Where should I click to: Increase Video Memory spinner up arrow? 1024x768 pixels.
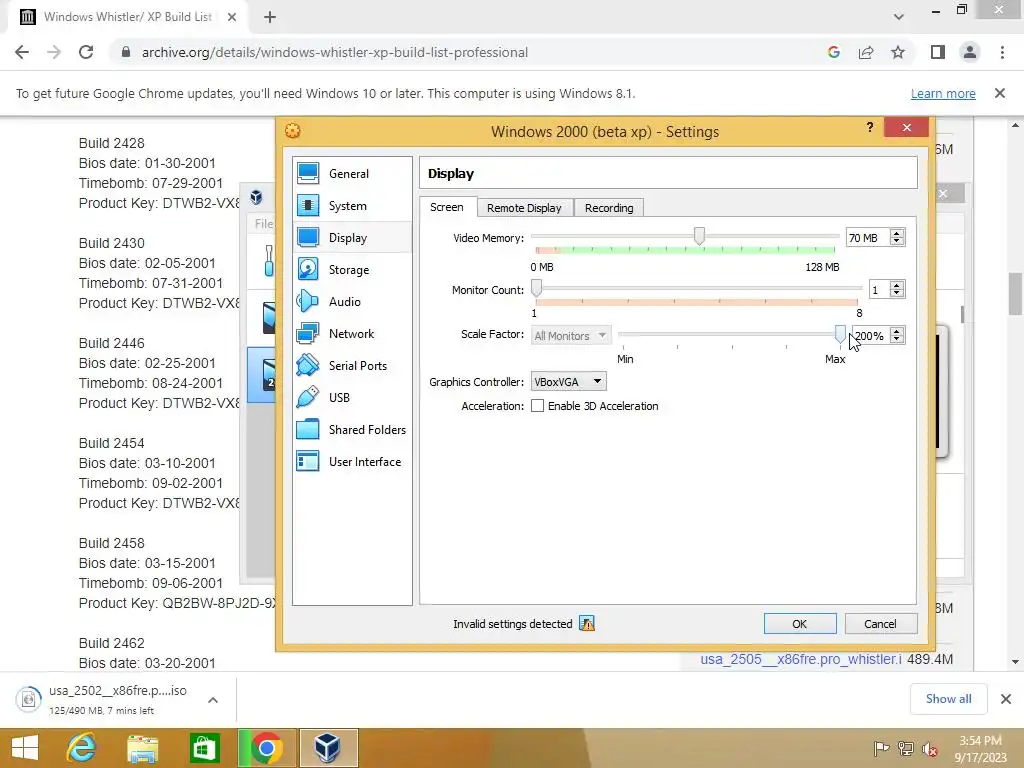[x=897, y=233]
